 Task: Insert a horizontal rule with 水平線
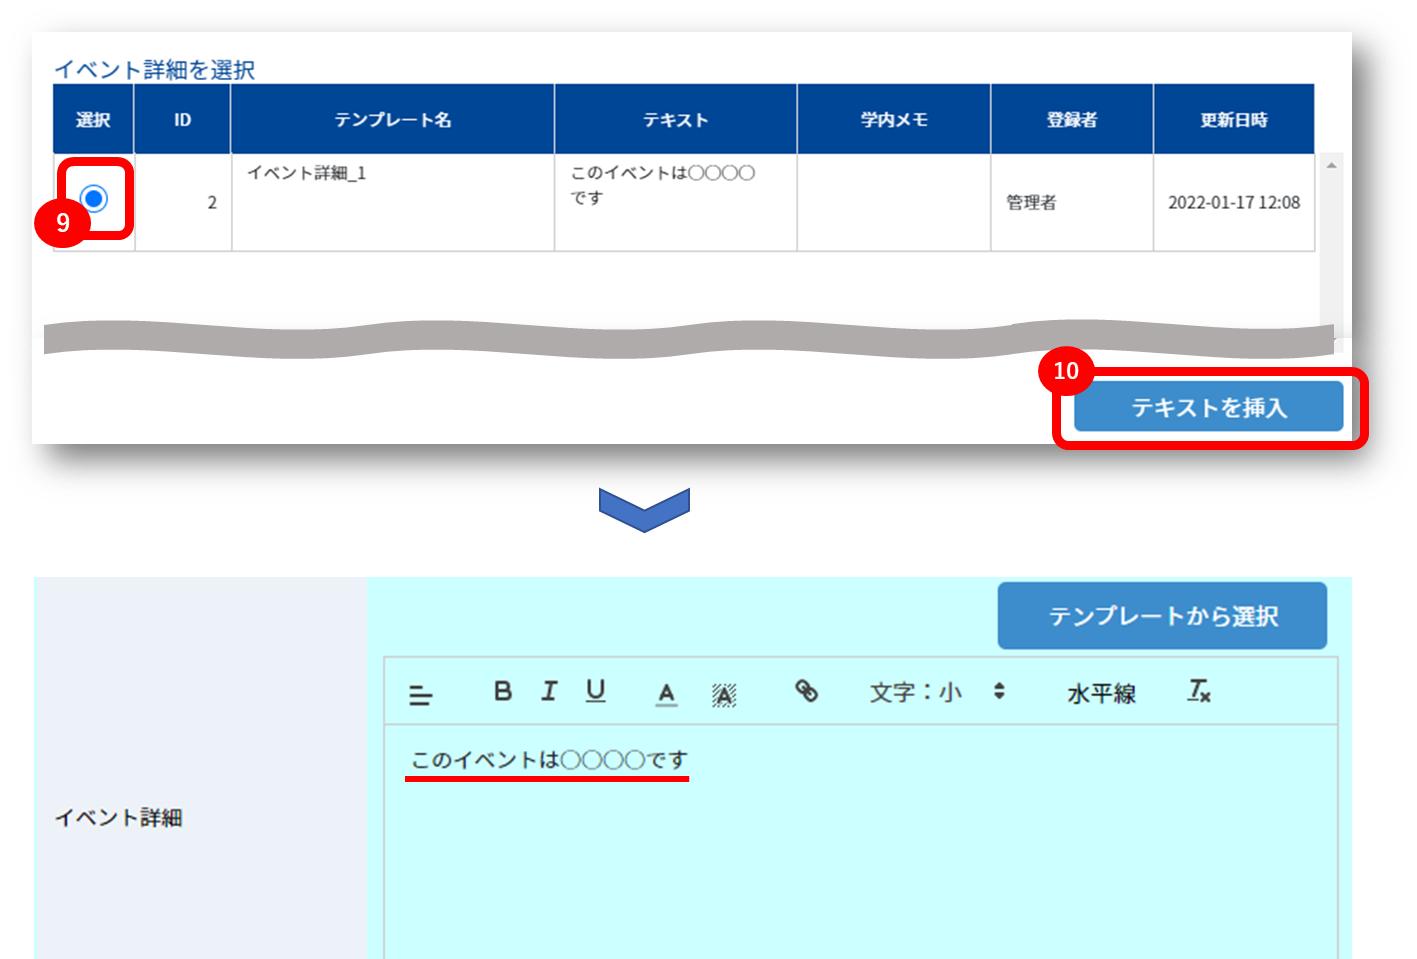coord(1101,694)
